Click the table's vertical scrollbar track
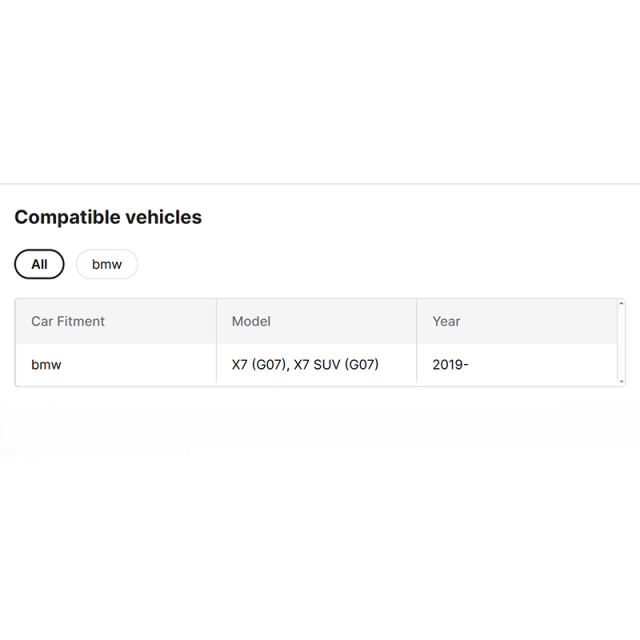640x640 pixels. click(621, 342)
